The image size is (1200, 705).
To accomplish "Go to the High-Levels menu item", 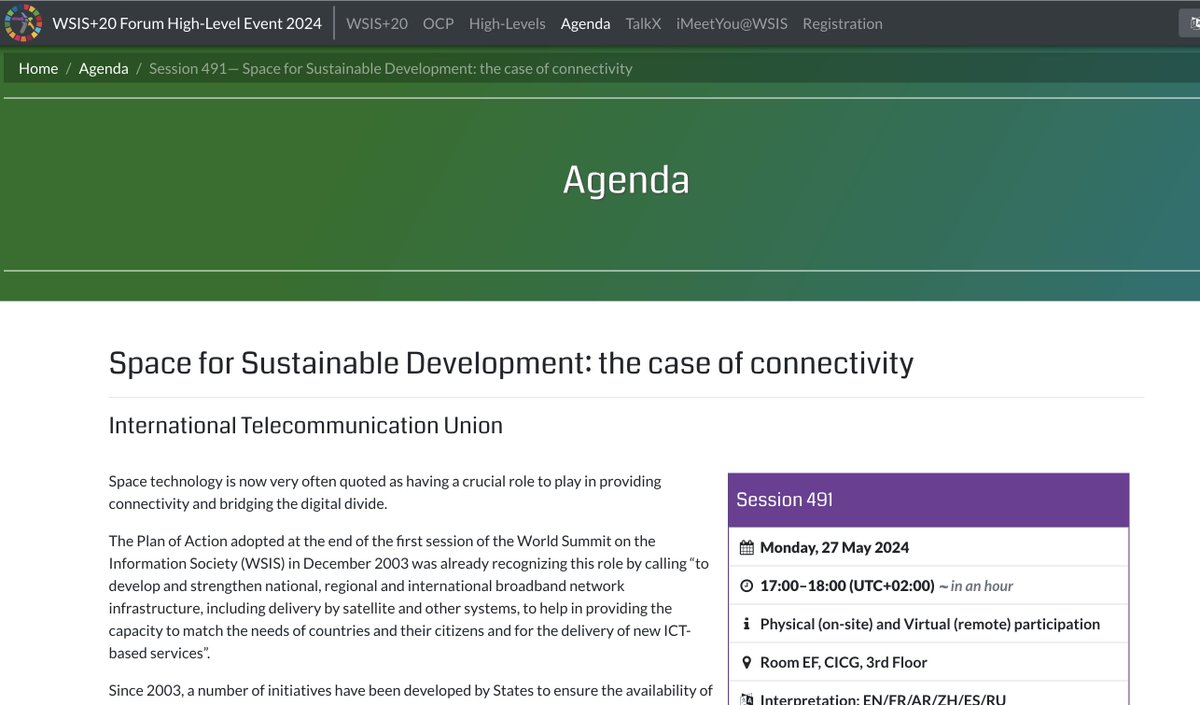I will (507, 23).
